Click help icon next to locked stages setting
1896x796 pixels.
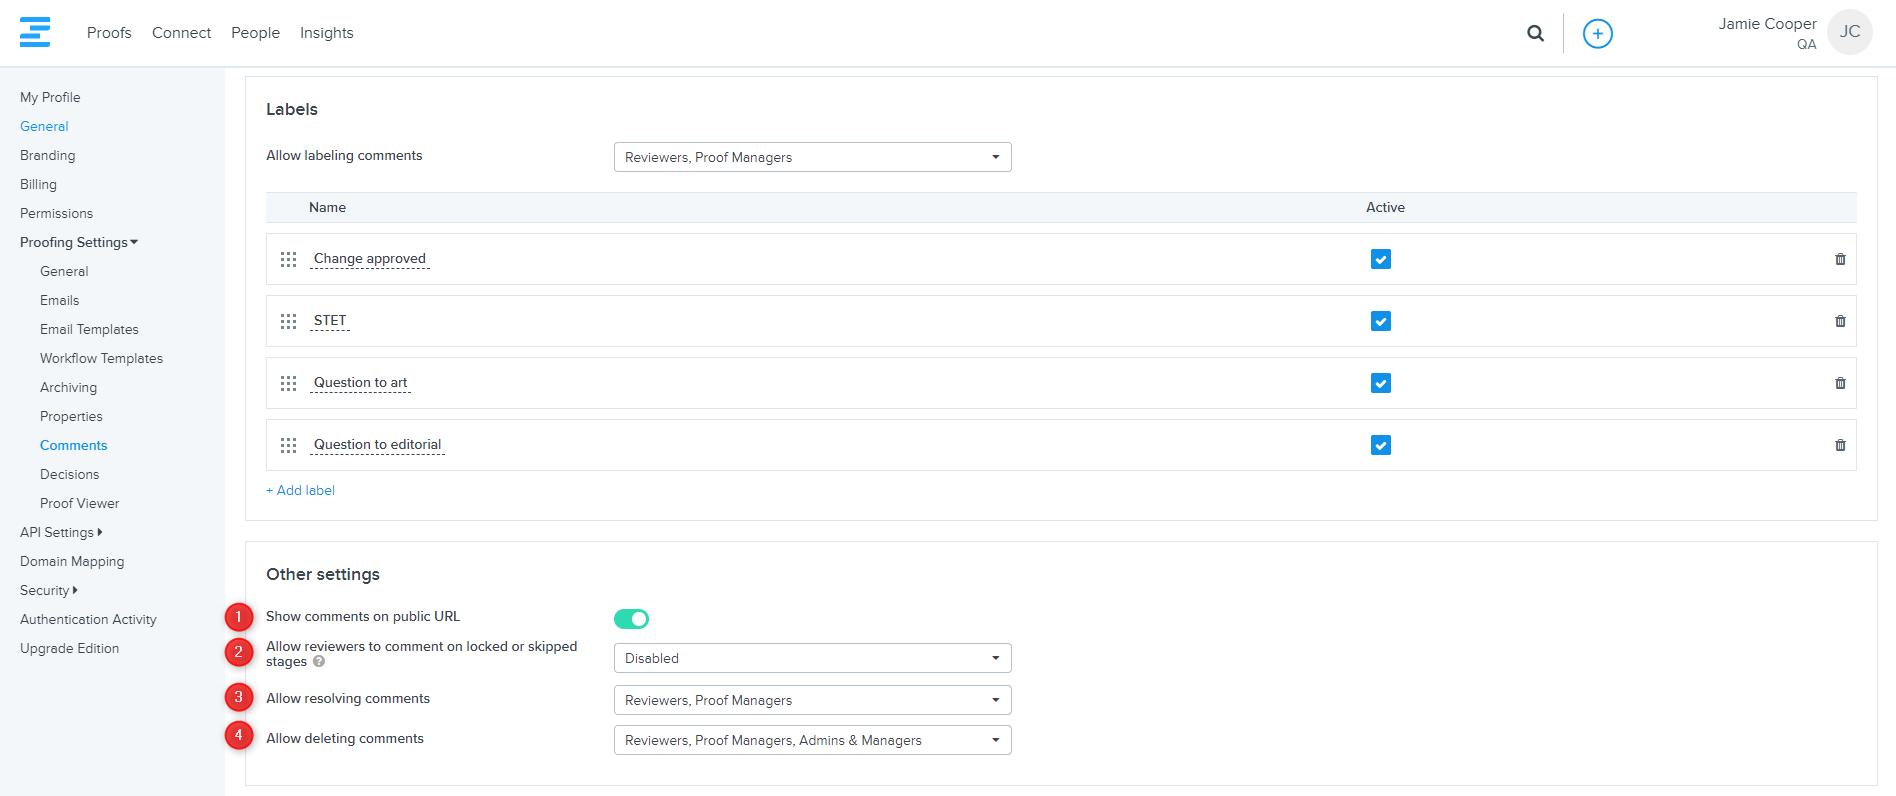[x=319, y=661]
